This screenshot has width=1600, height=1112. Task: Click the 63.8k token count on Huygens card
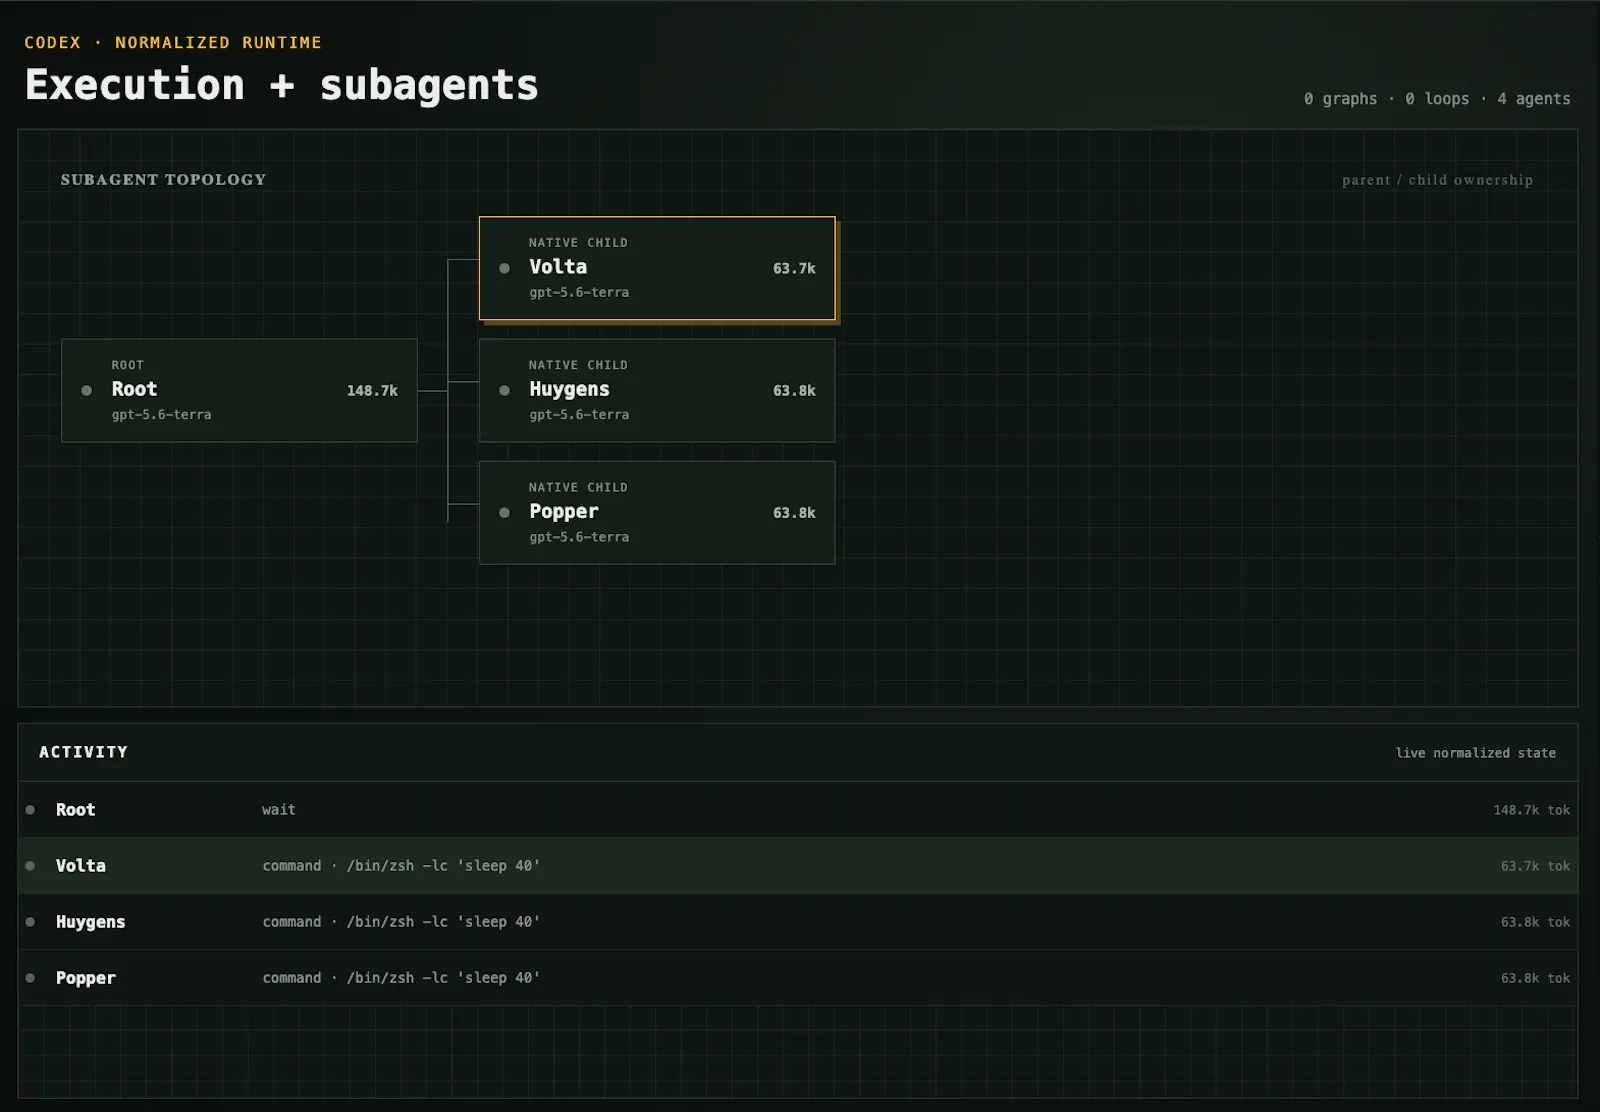coord(794,391)
